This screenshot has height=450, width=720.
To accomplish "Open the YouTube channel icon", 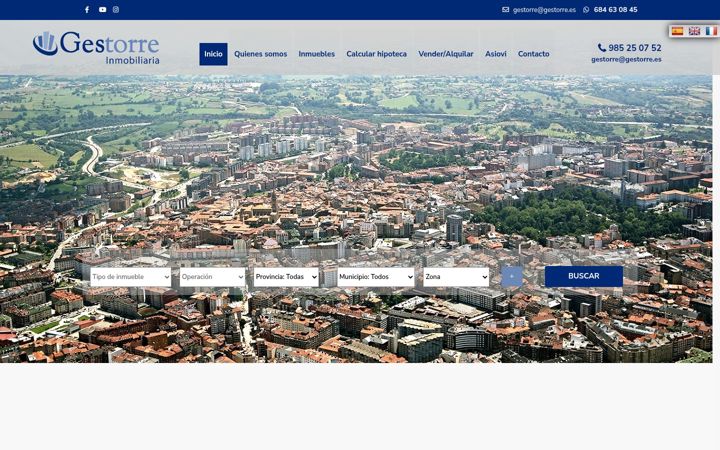I will pos(102,10).
